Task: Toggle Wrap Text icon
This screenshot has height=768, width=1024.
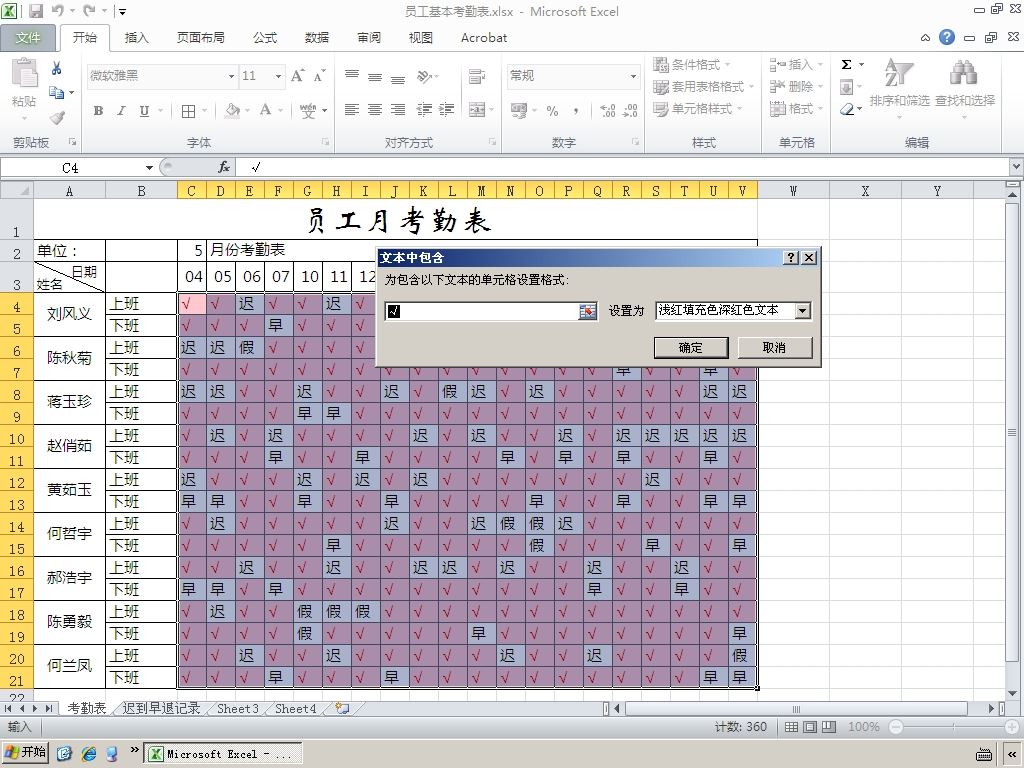Action: pos(477,76)
